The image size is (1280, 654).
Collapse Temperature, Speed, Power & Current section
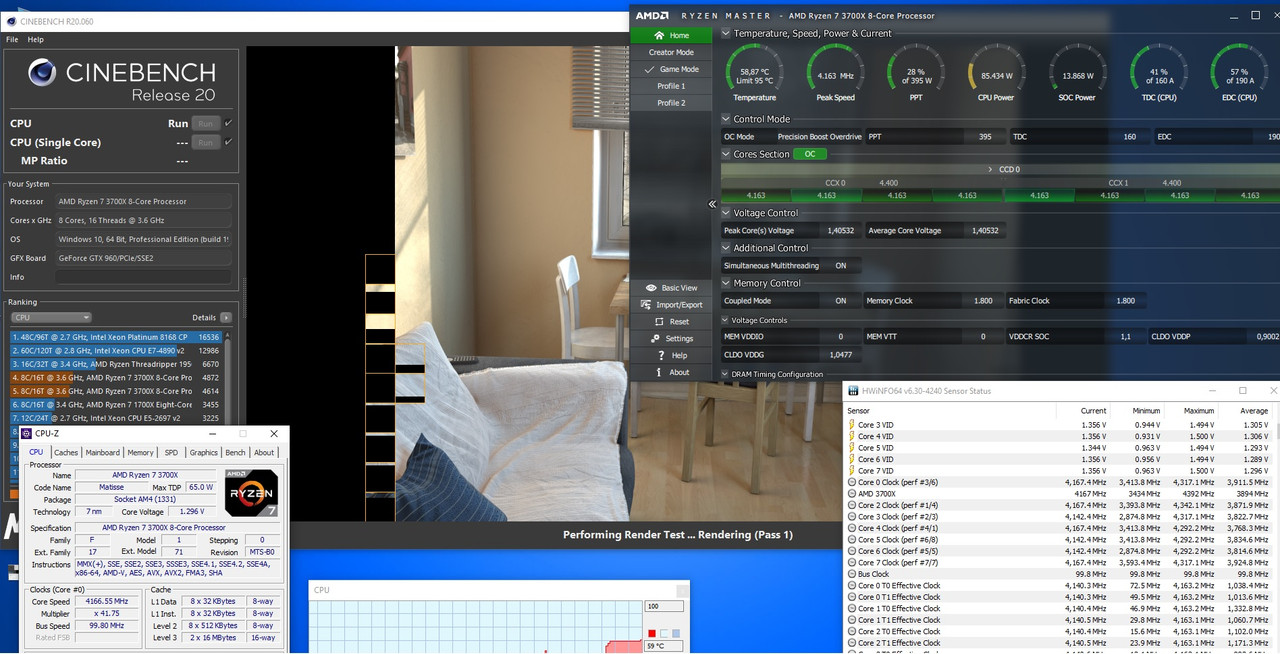click(726, 33)
